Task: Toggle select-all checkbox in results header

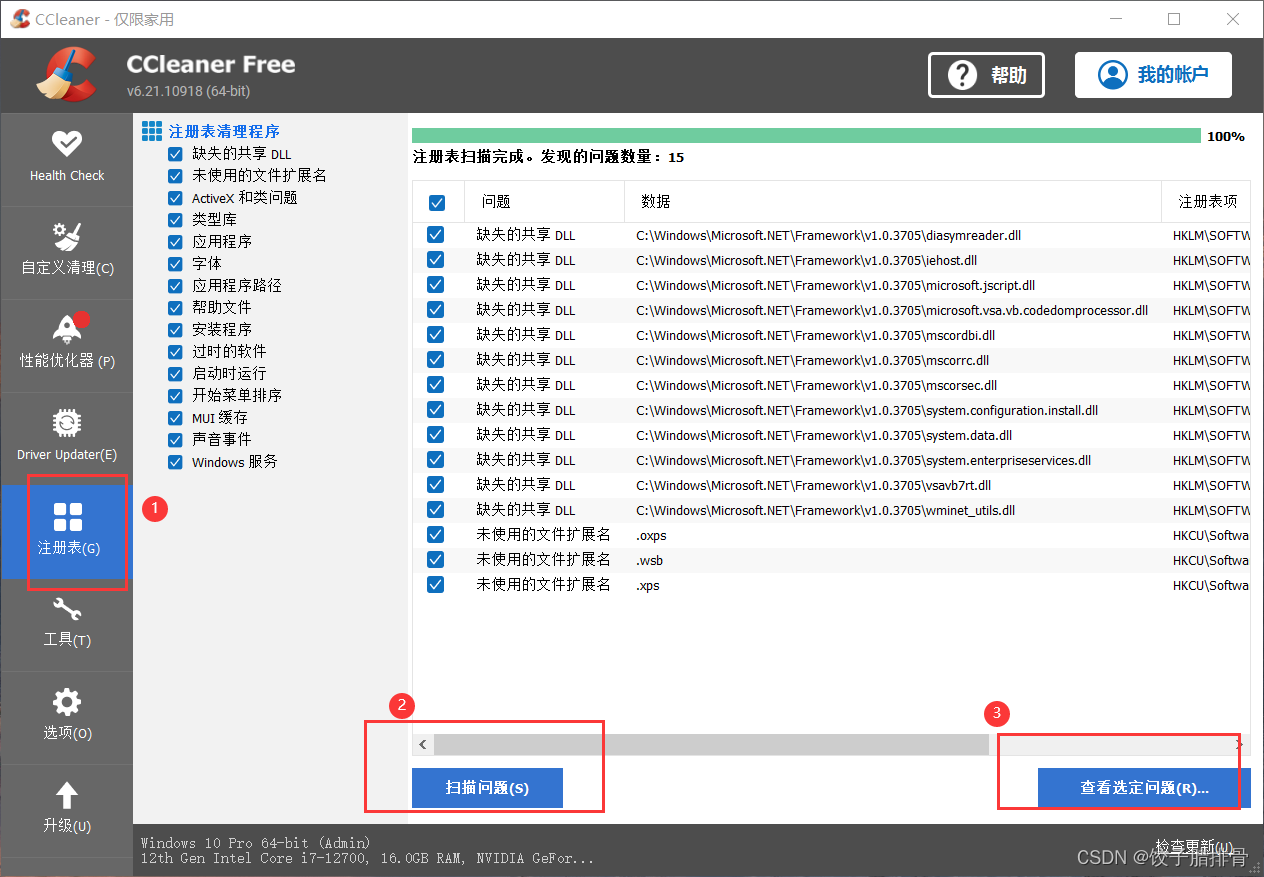Action: coord(437,203)
